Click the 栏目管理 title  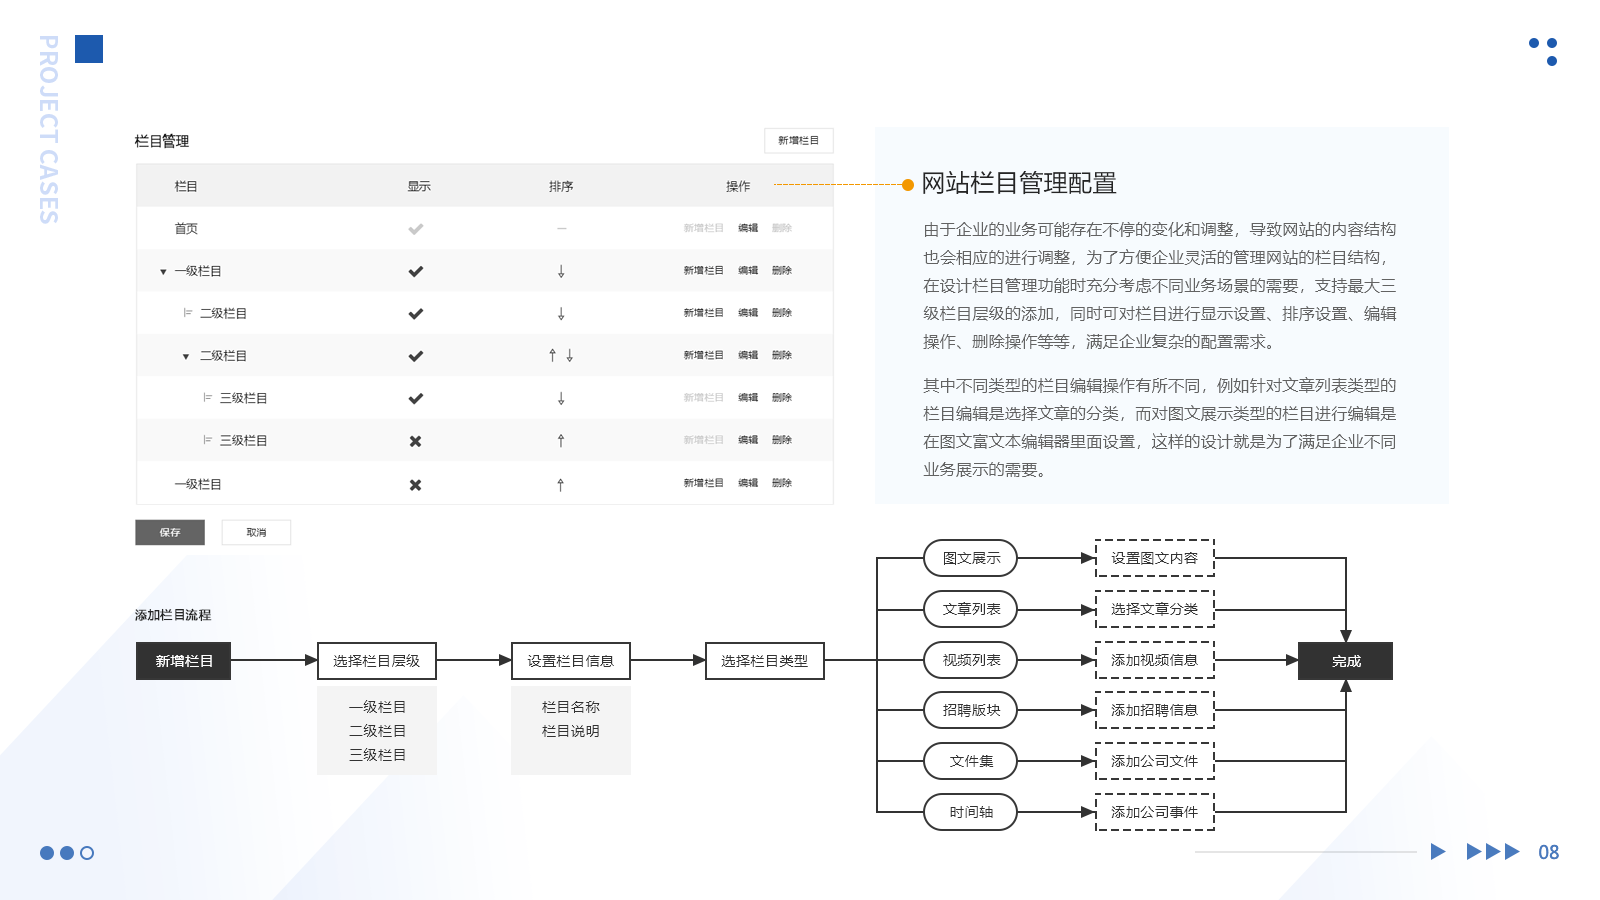162,141
